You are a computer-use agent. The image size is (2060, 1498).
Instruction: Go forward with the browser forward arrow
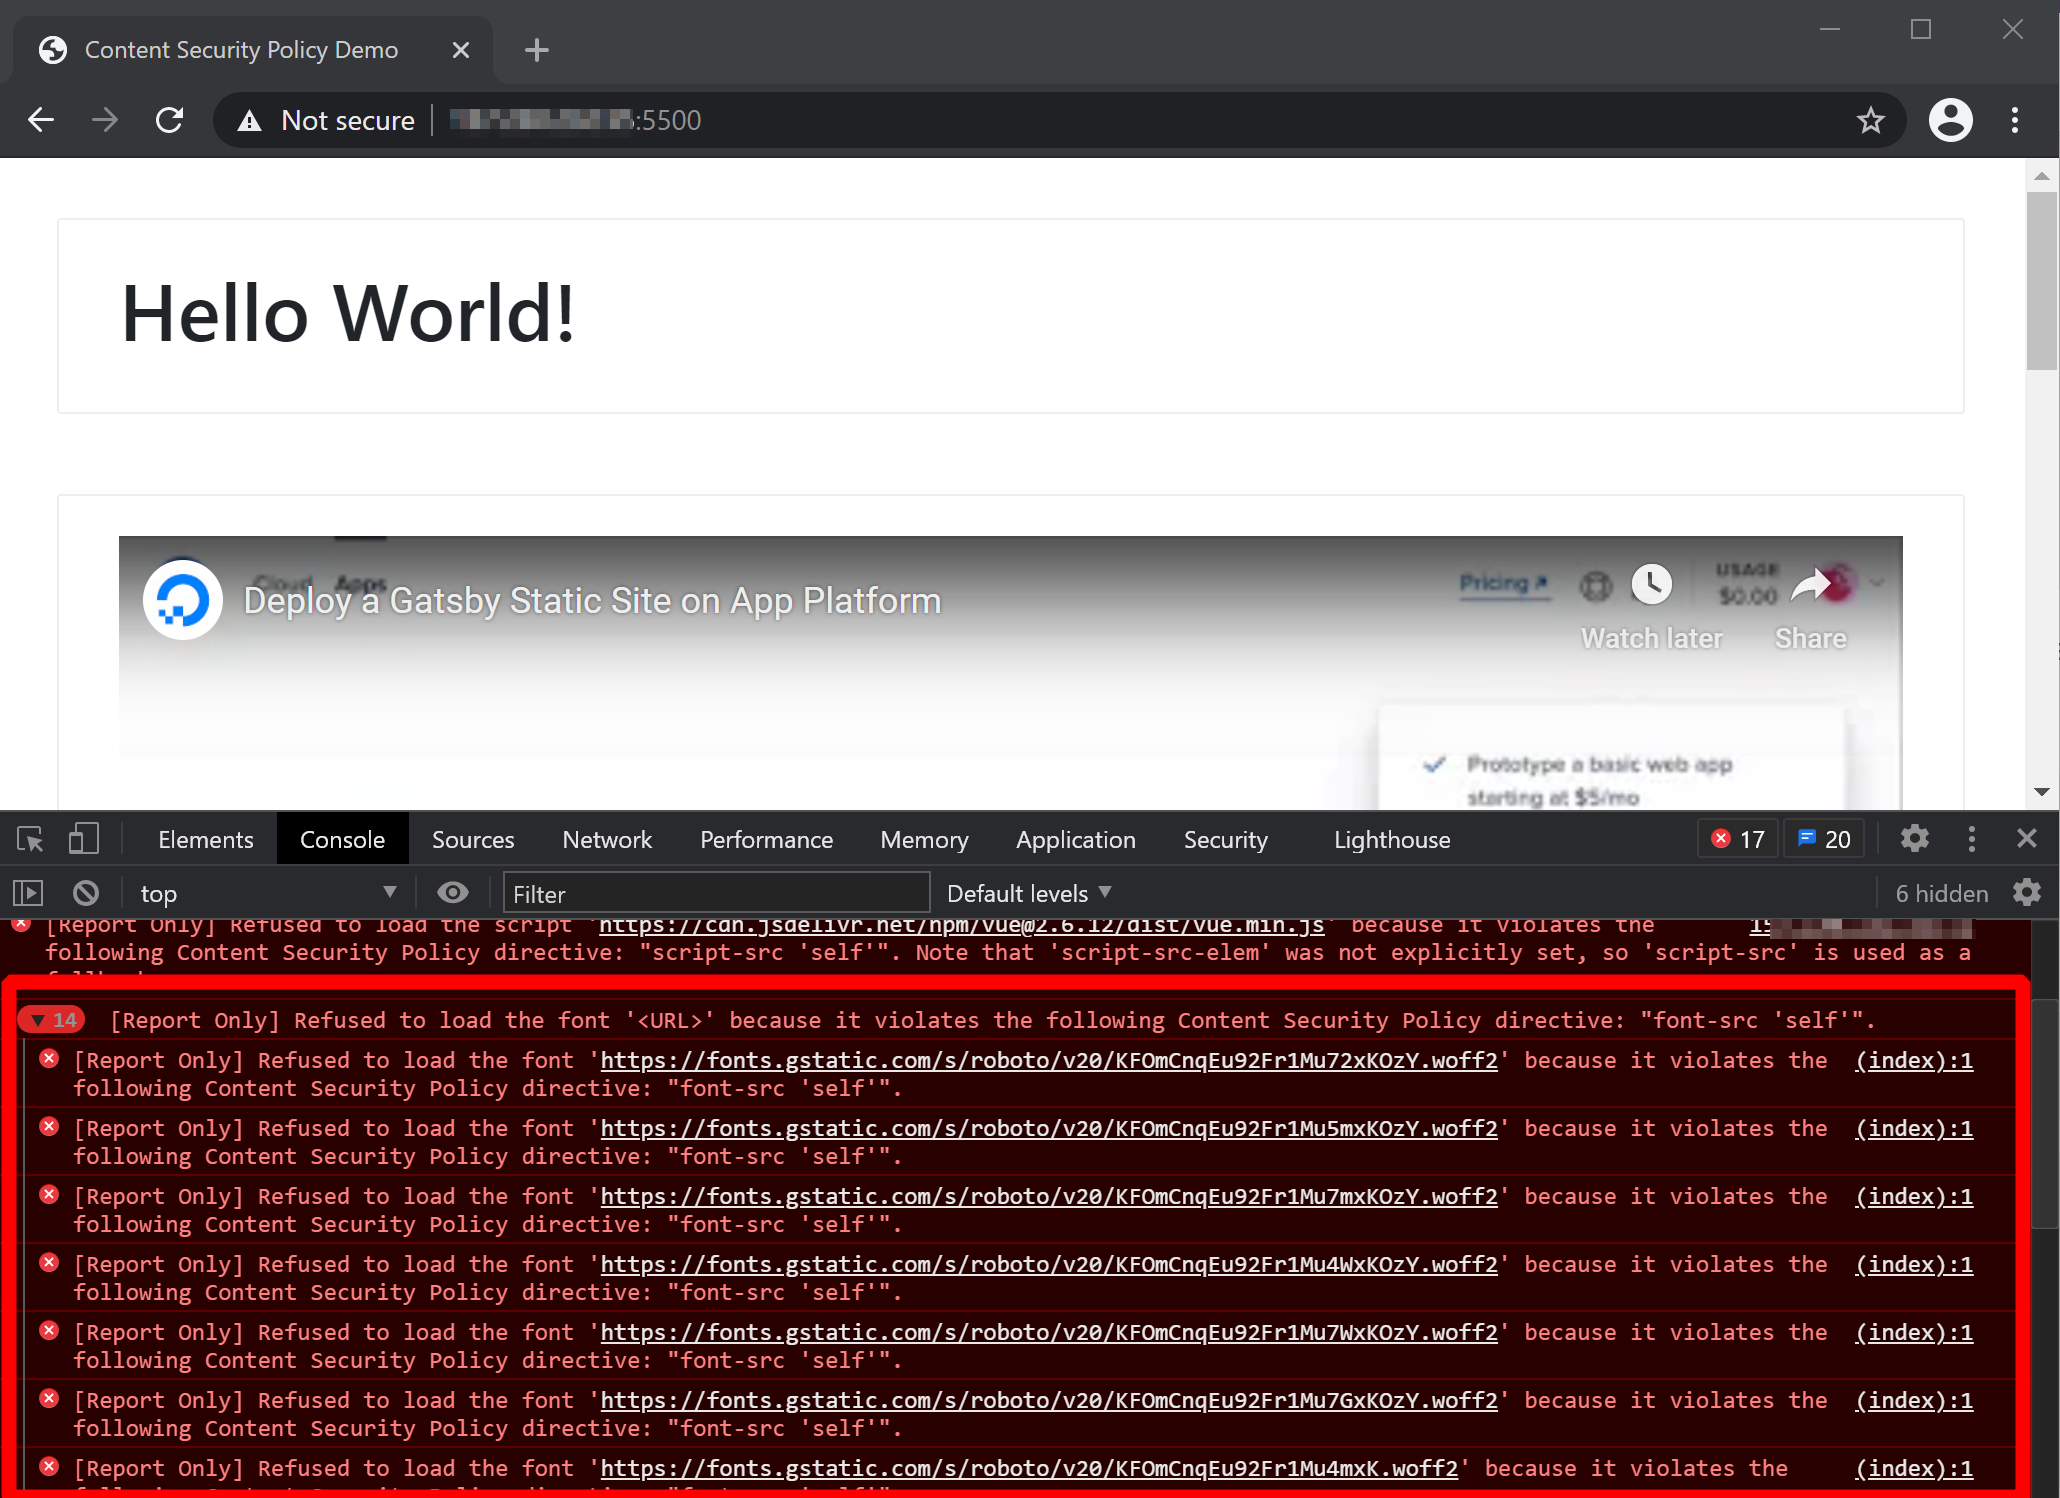pyautogui.click(x=105, y=120)
